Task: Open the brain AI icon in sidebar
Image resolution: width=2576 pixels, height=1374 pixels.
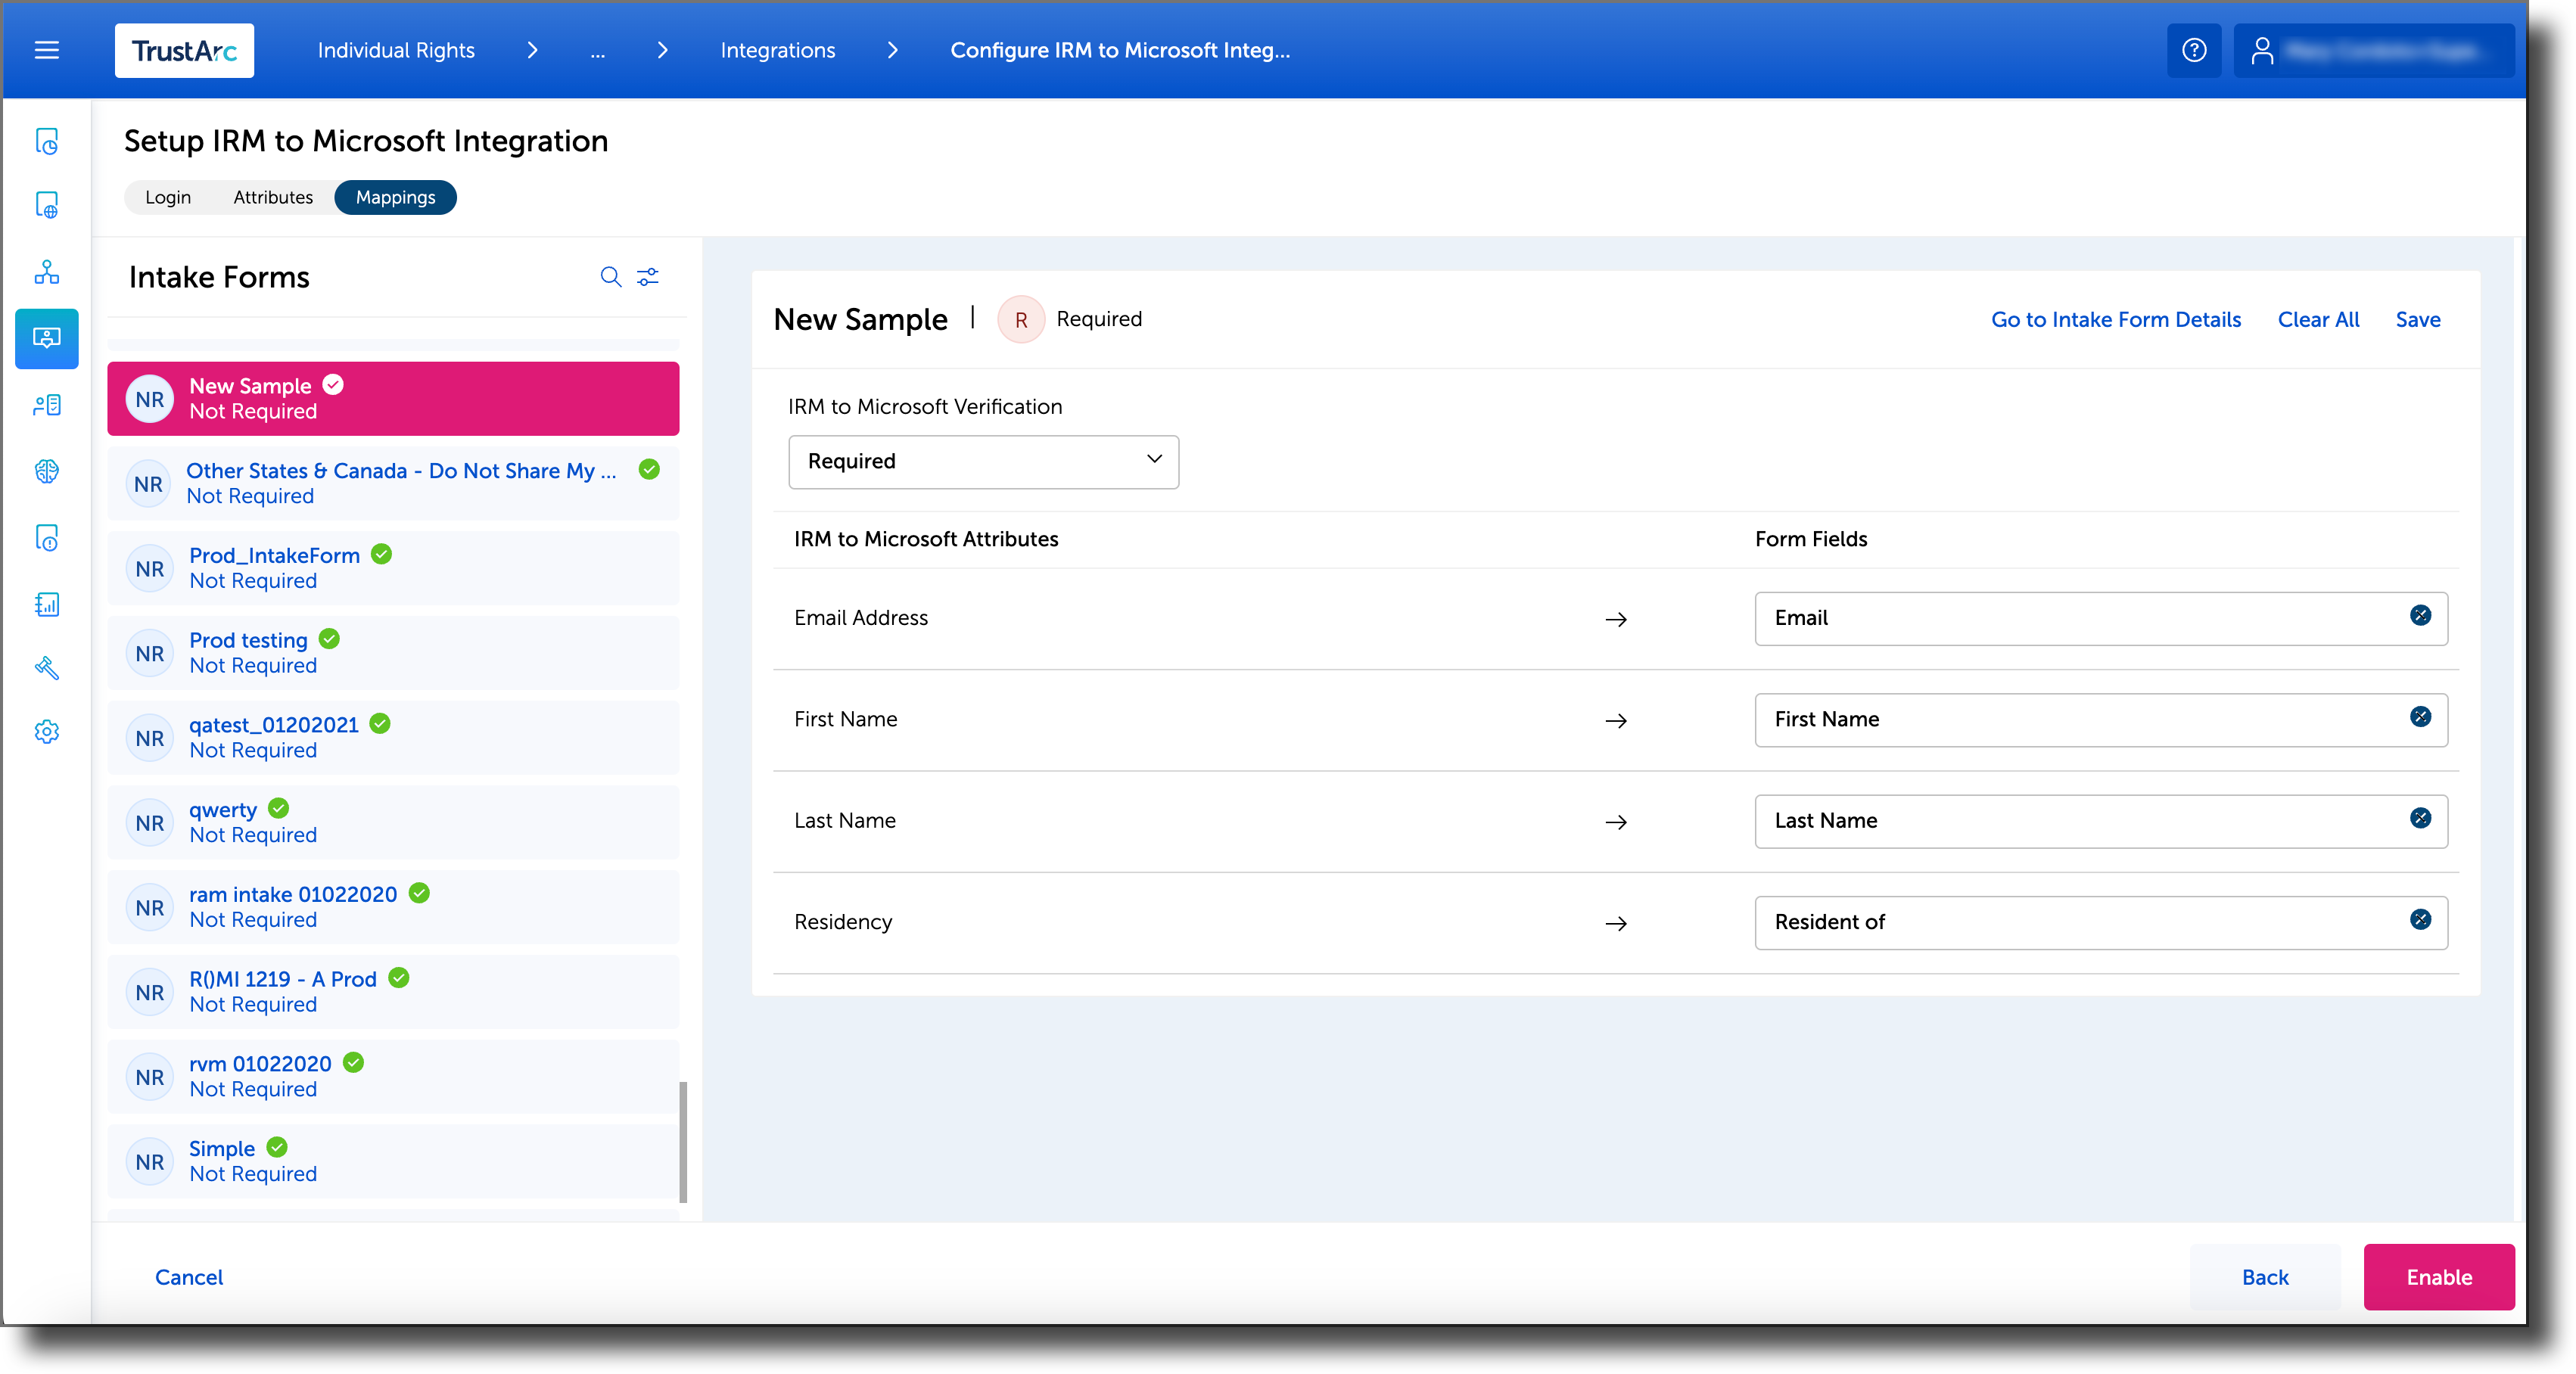Action: [x=47, y=471]
